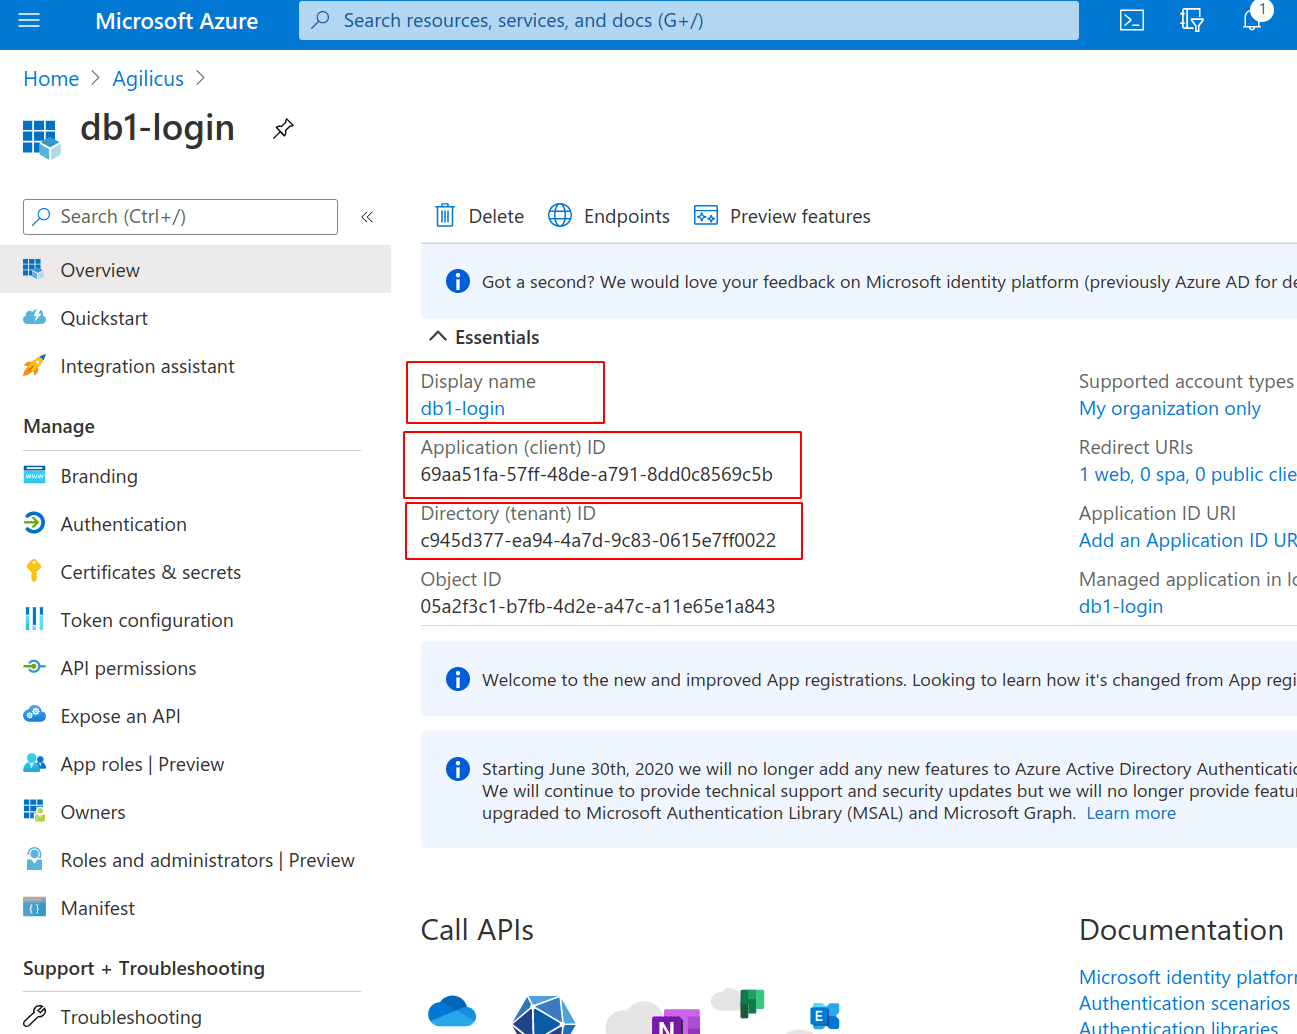Open the 'My organization only' link
The width and height of the screenshot is (1297, 1034).
click(1169, 408)
